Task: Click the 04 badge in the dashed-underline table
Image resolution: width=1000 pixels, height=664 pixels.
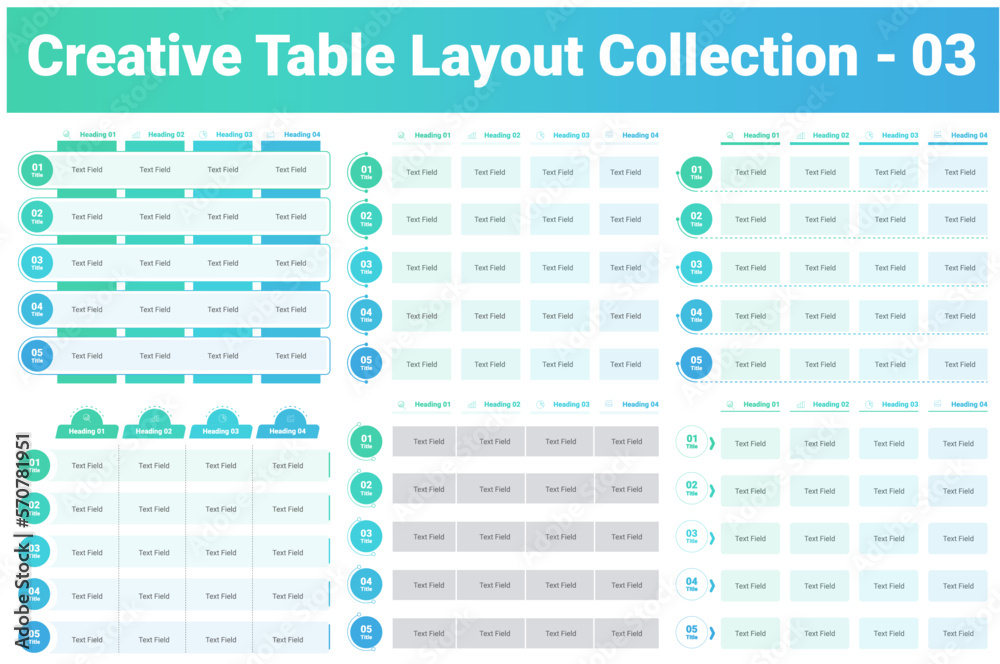Action: (x=696, y=315)
